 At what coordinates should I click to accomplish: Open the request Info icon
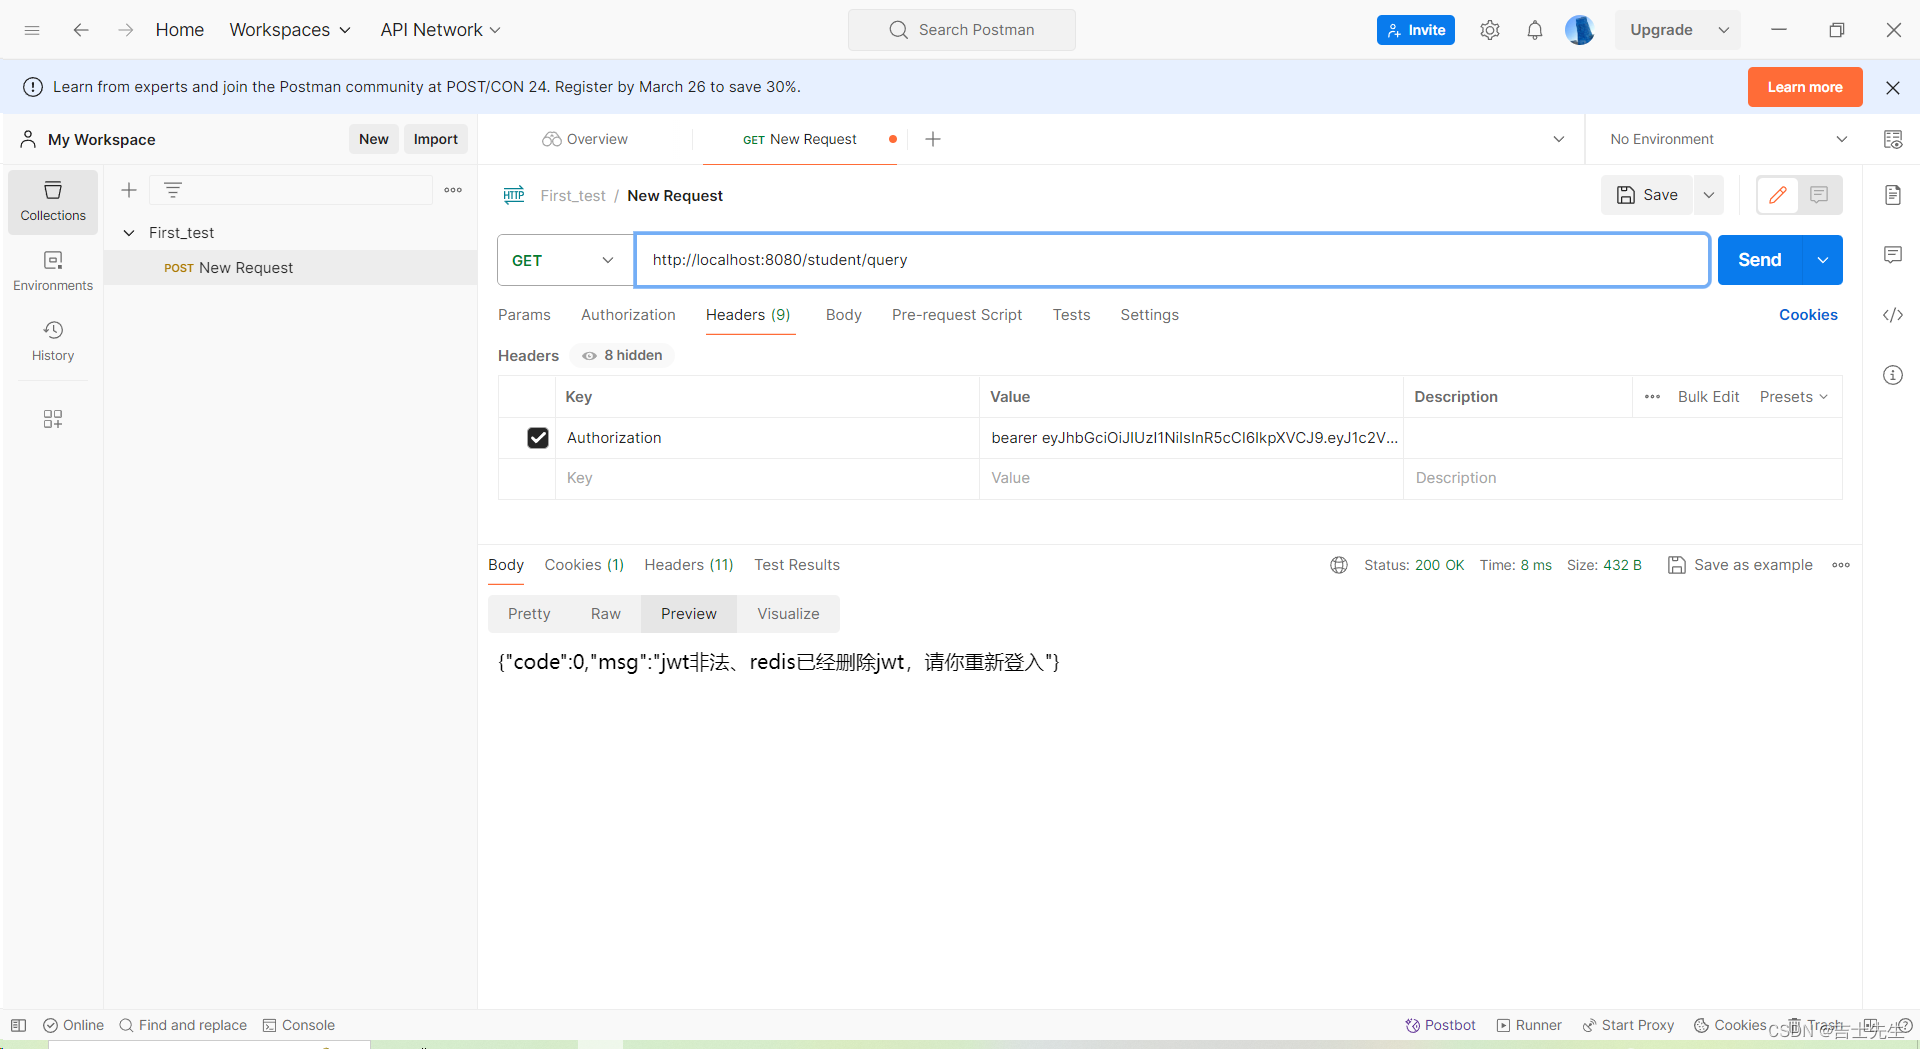click(x=1893, y=375)
